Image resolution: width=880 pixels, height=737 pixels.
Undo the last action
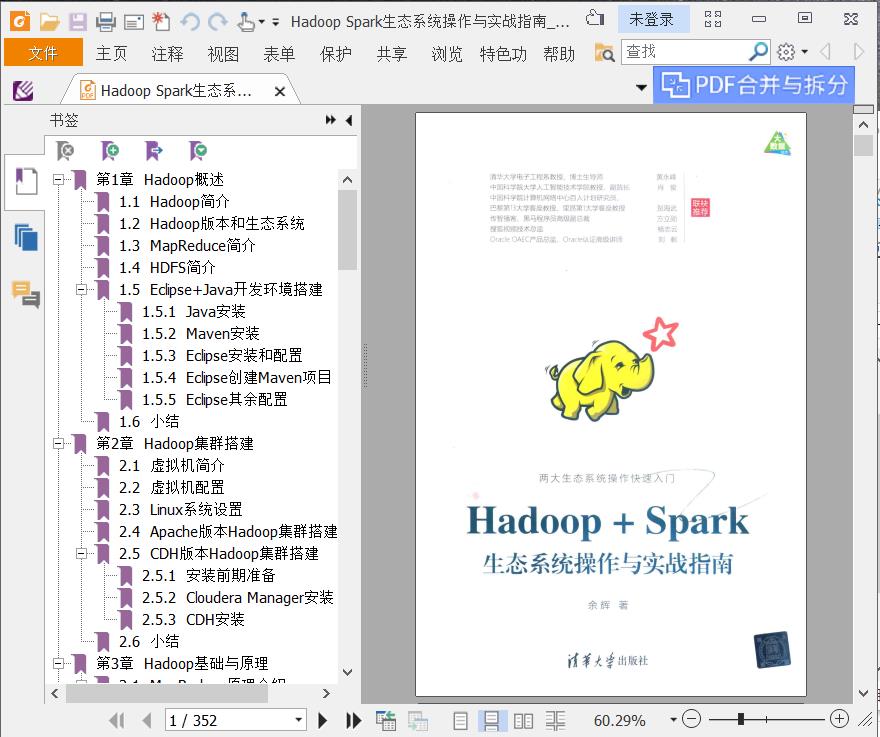tap(190, 22)
